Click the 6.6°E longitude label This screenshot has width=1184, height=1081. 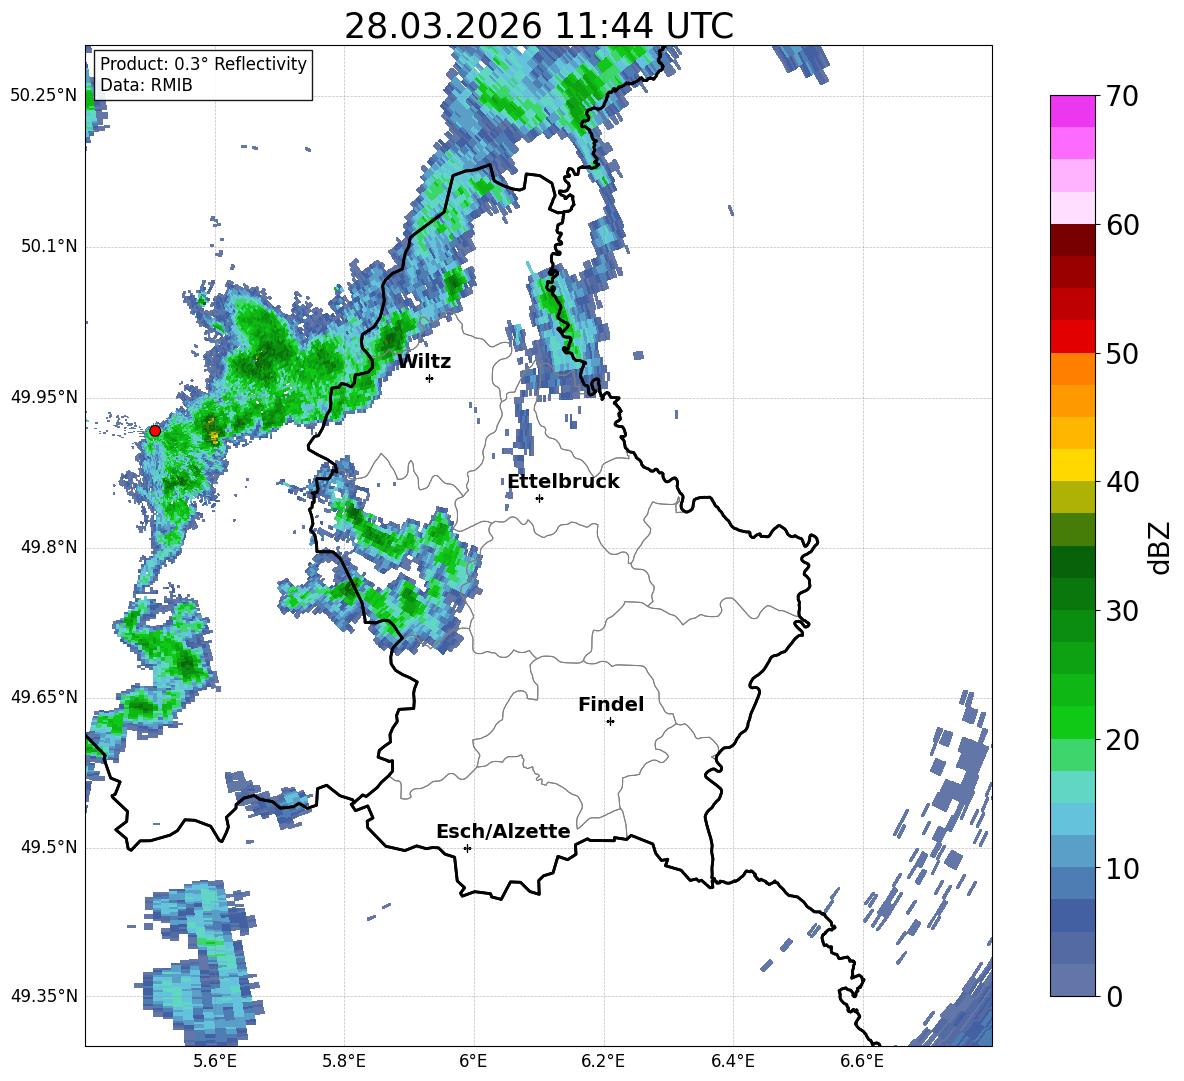(x=862, y=1061)
